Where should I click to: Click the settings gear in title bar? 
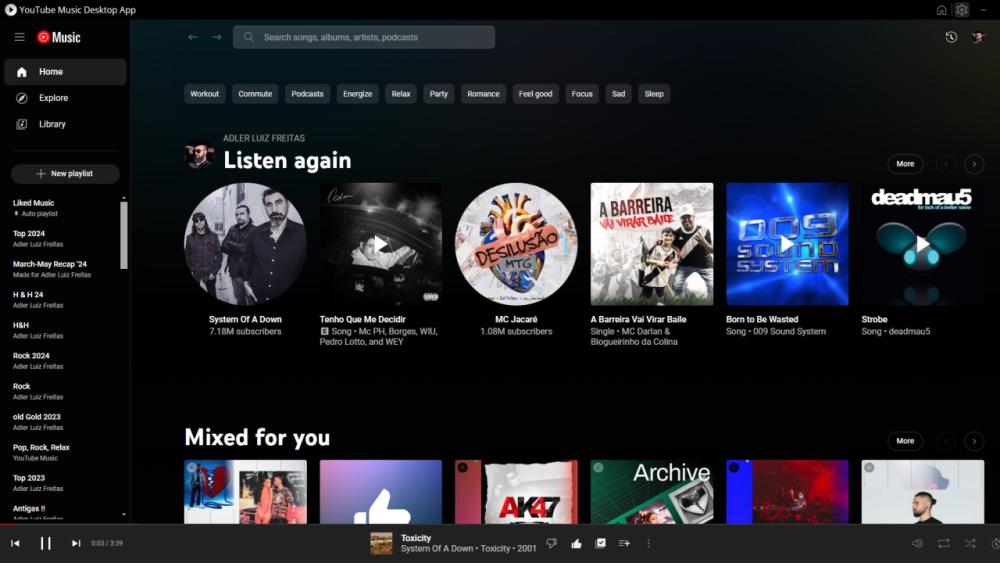(961, 10)
